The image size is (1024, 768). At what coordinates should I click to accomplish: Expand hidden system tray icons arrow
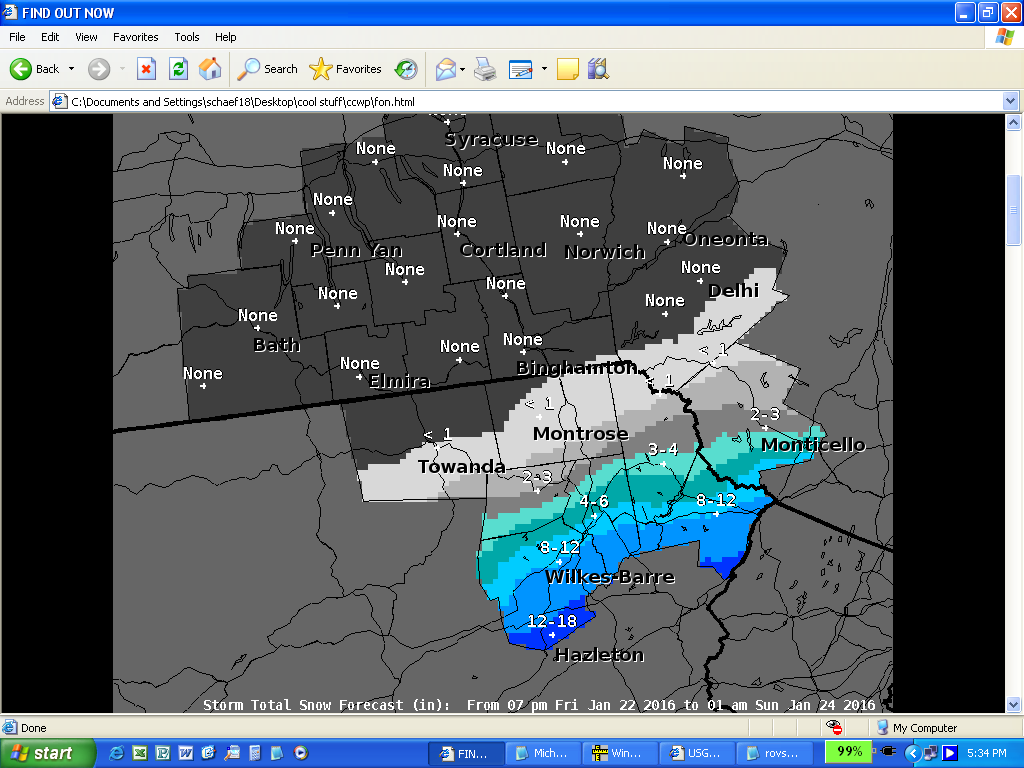click(x=913, y=753)
